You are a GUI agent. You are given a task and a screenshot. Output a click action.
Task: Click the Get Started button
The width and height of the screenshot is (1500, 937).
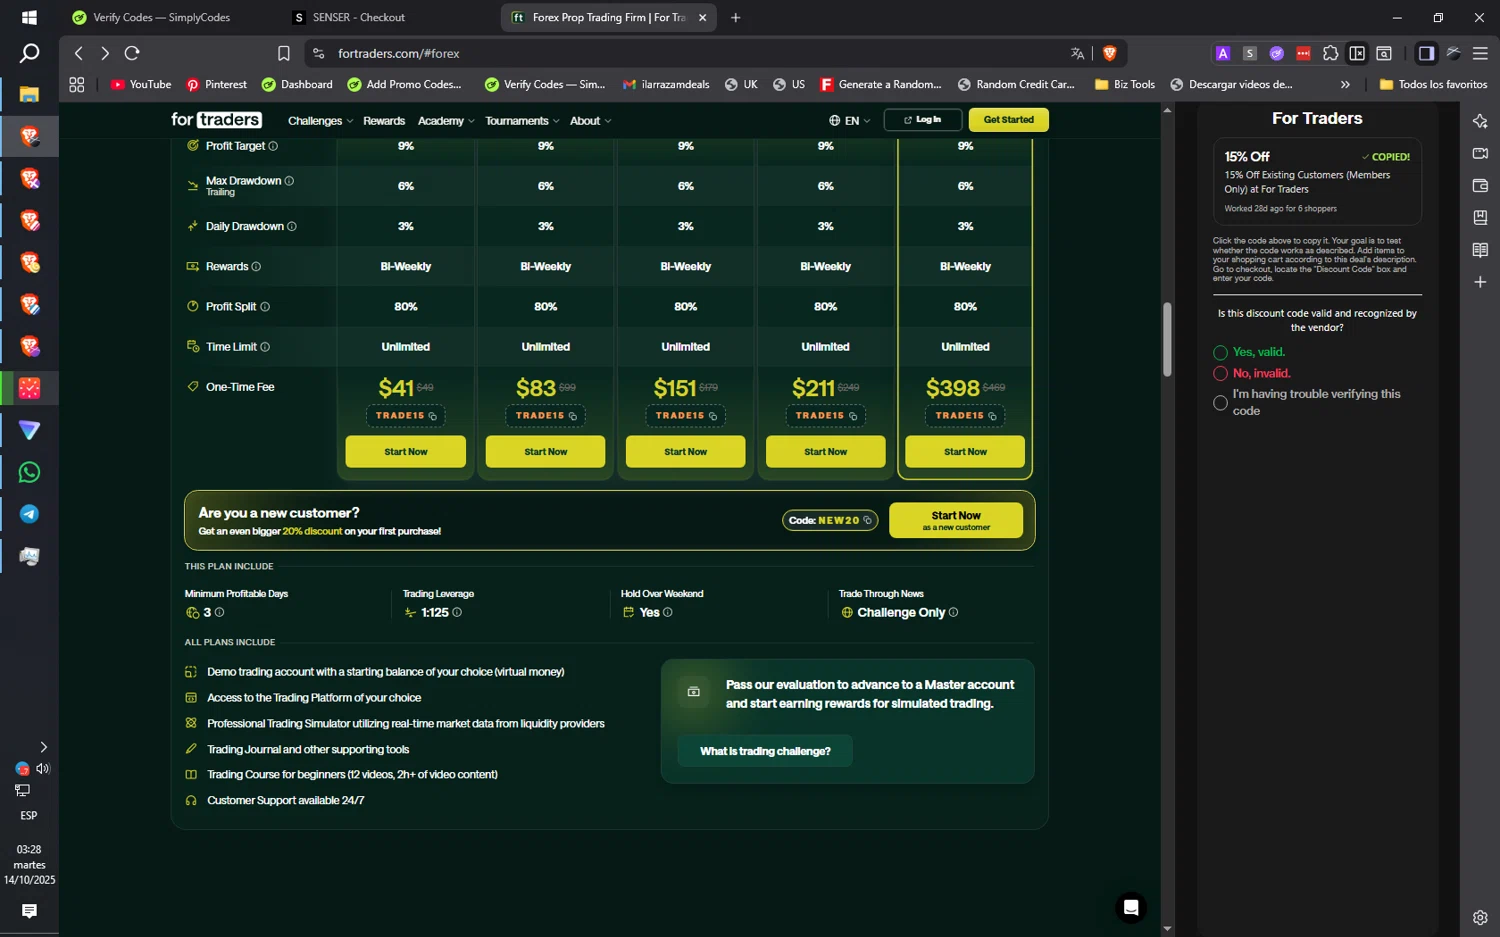point(1008,120)
